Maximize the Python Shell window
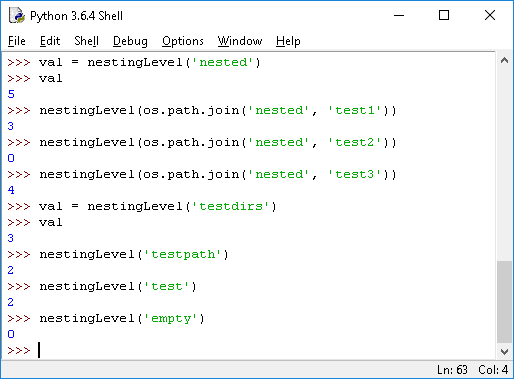This screenshot has height=379, width=514. [x=444, y=15]
